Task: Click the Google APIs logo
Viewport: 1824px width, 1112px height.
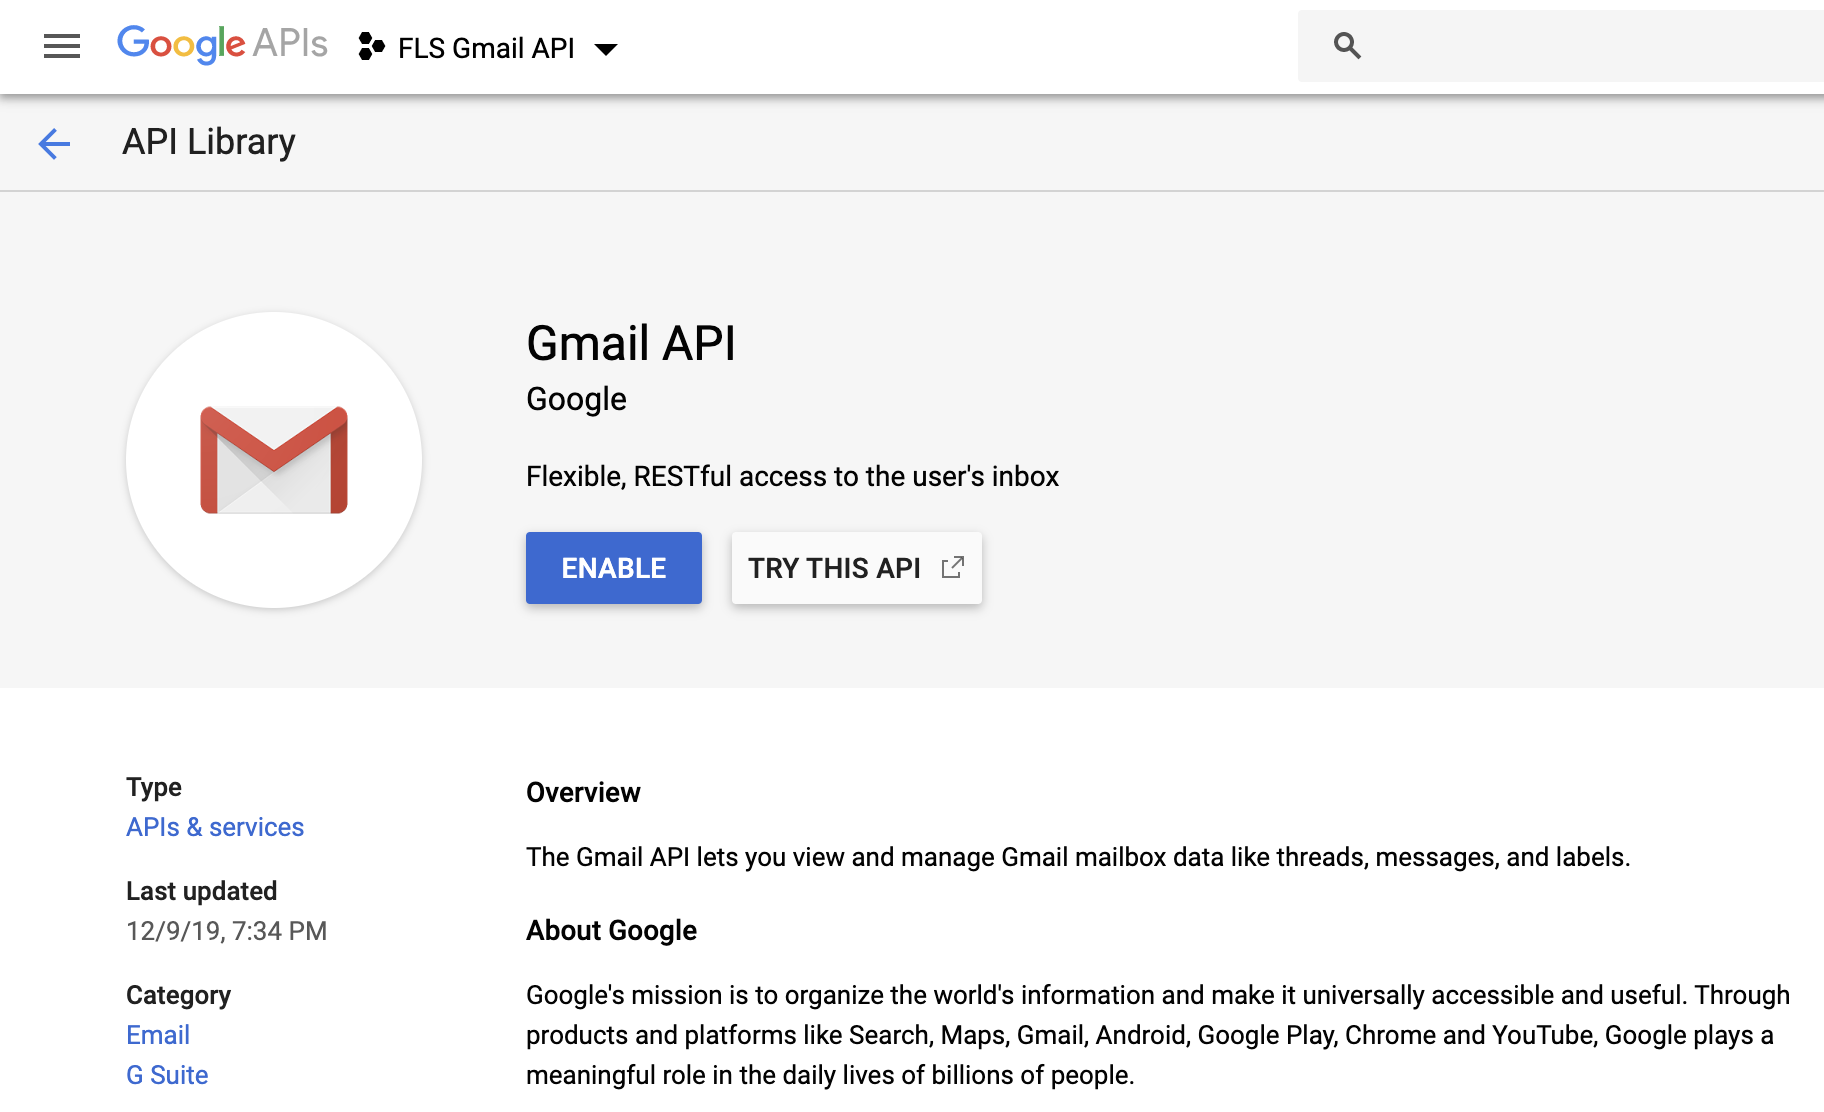Action: click(x=222, y=44)
